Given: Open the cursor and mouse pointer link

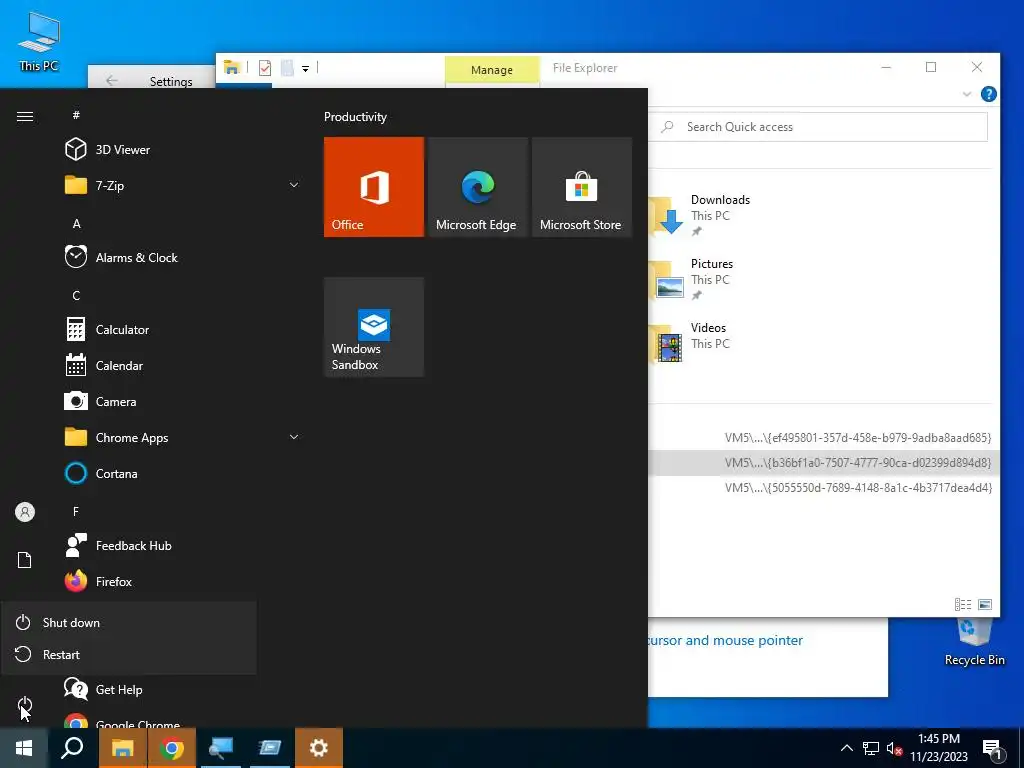Looking at the screenshot, I should (725, 640).
